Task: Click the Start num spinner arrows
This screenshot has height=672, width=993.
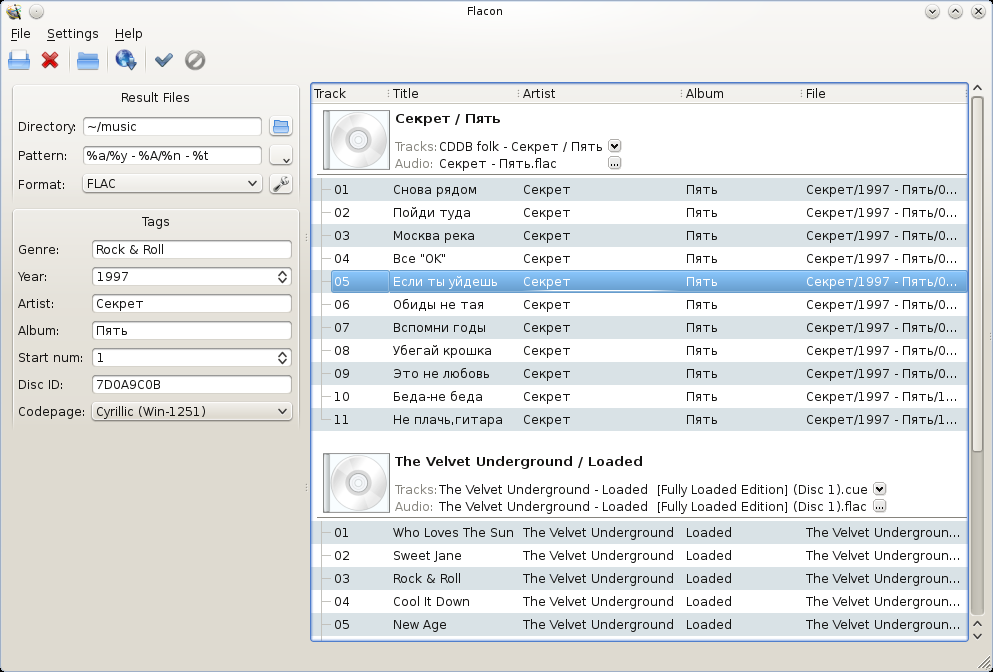Action: [282, 358]
